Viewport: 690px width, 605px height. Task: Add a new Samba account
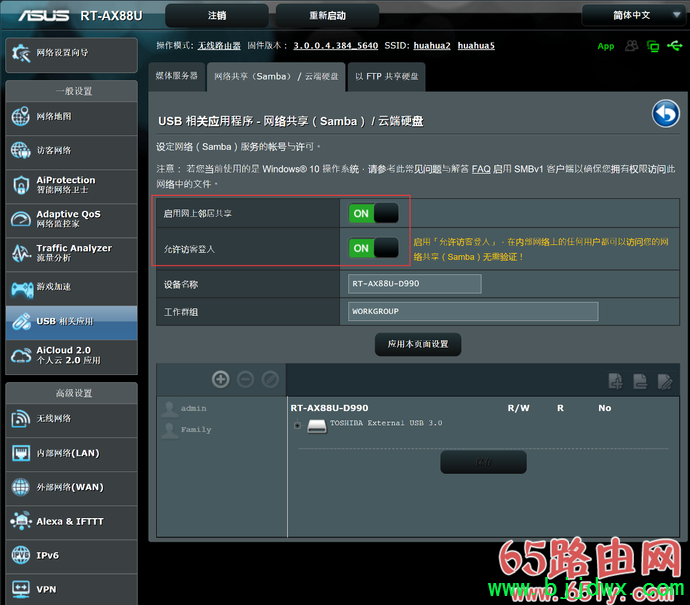point(220,379)
